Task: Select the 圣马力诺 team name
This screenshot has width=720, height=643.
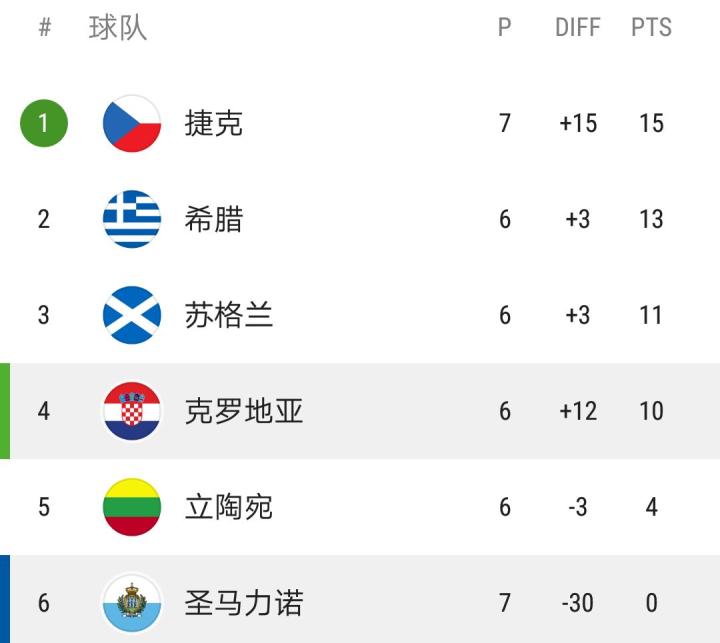Action: tap(244, 603)
